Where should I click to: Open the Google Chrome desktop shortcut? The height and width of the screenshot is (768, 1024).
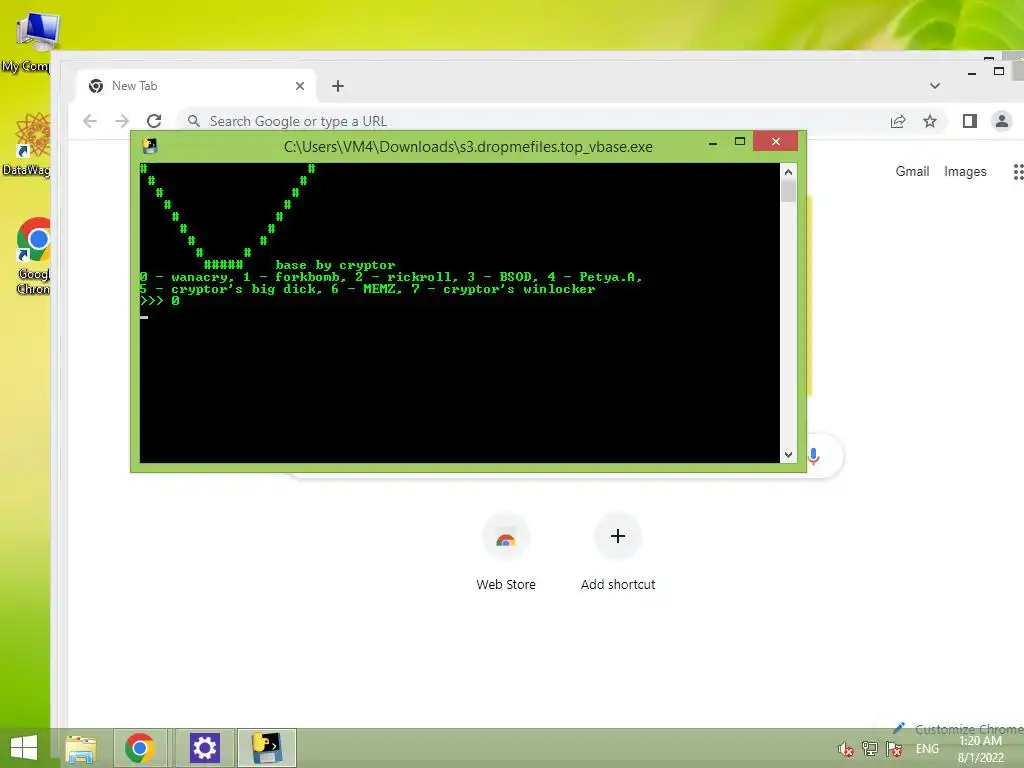pyautogui.click(x=33, y=256)
